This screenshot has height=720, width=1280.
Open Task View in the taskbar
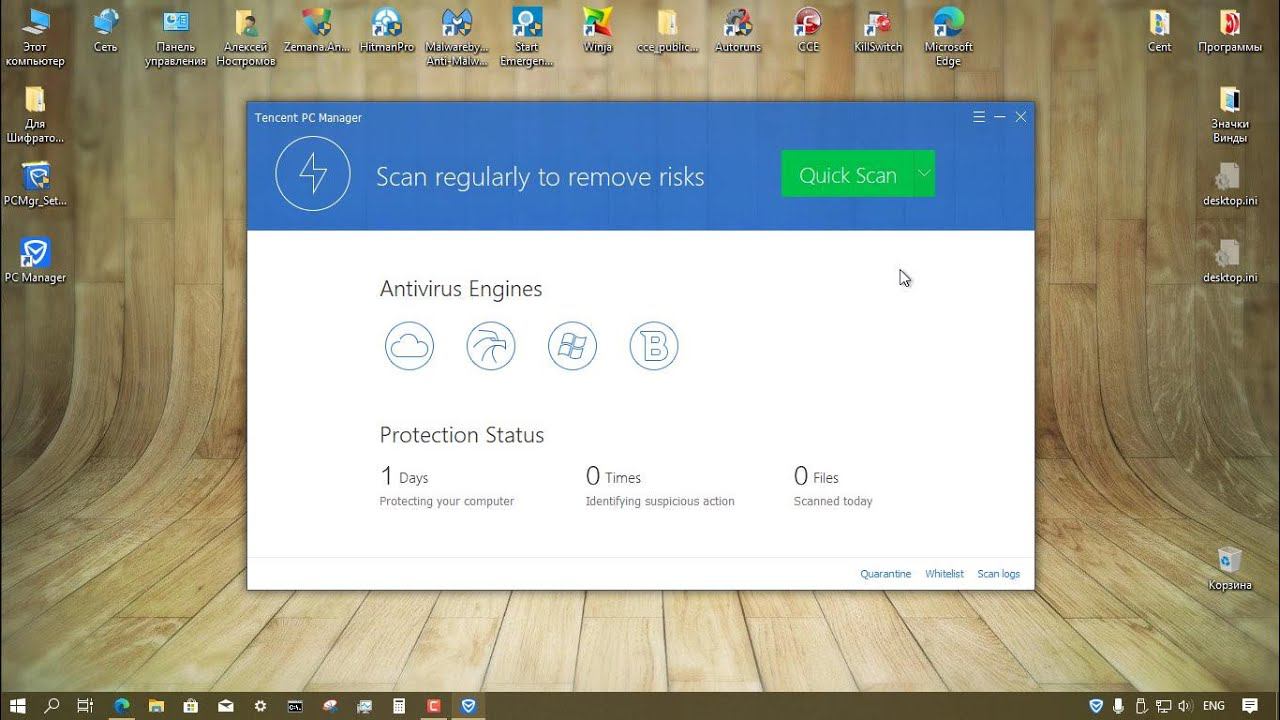(x=86, y=705)
